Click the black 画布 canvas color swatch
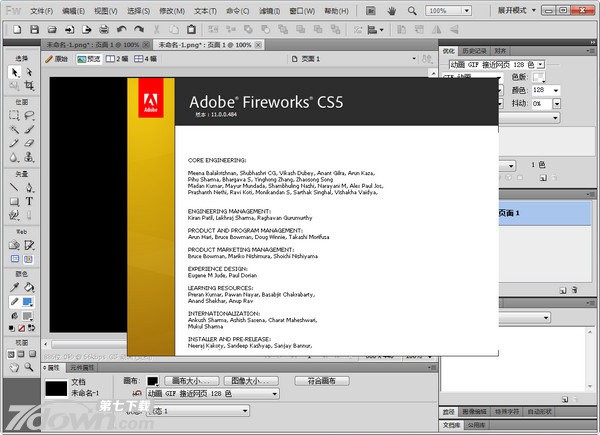This screenshot has height=435, width=600. [152, 381]
